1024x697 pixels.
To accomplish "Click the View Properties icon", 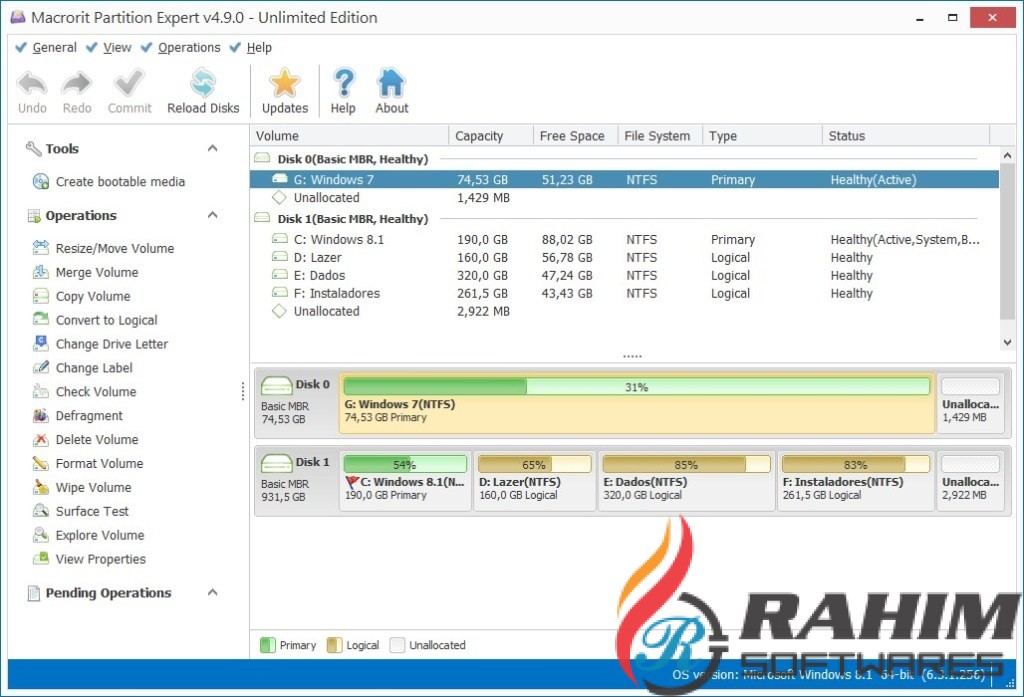I will click(x=40, y=559).
